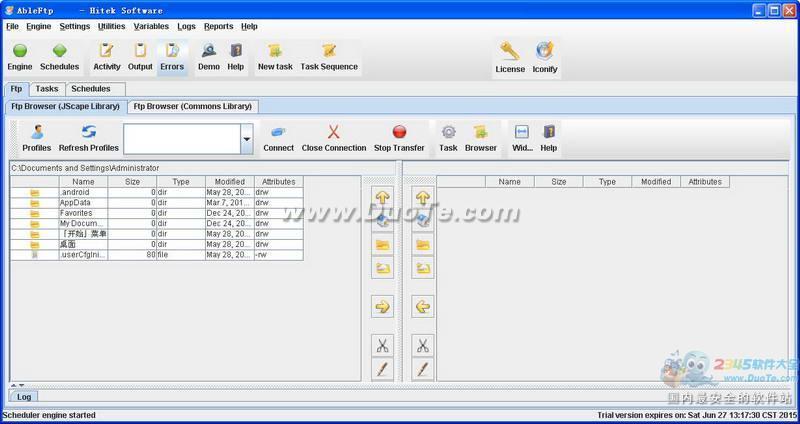Viewport: 800px width, 424px height.
Task: Select the 桌面 folder row
Action: (157, 244)
